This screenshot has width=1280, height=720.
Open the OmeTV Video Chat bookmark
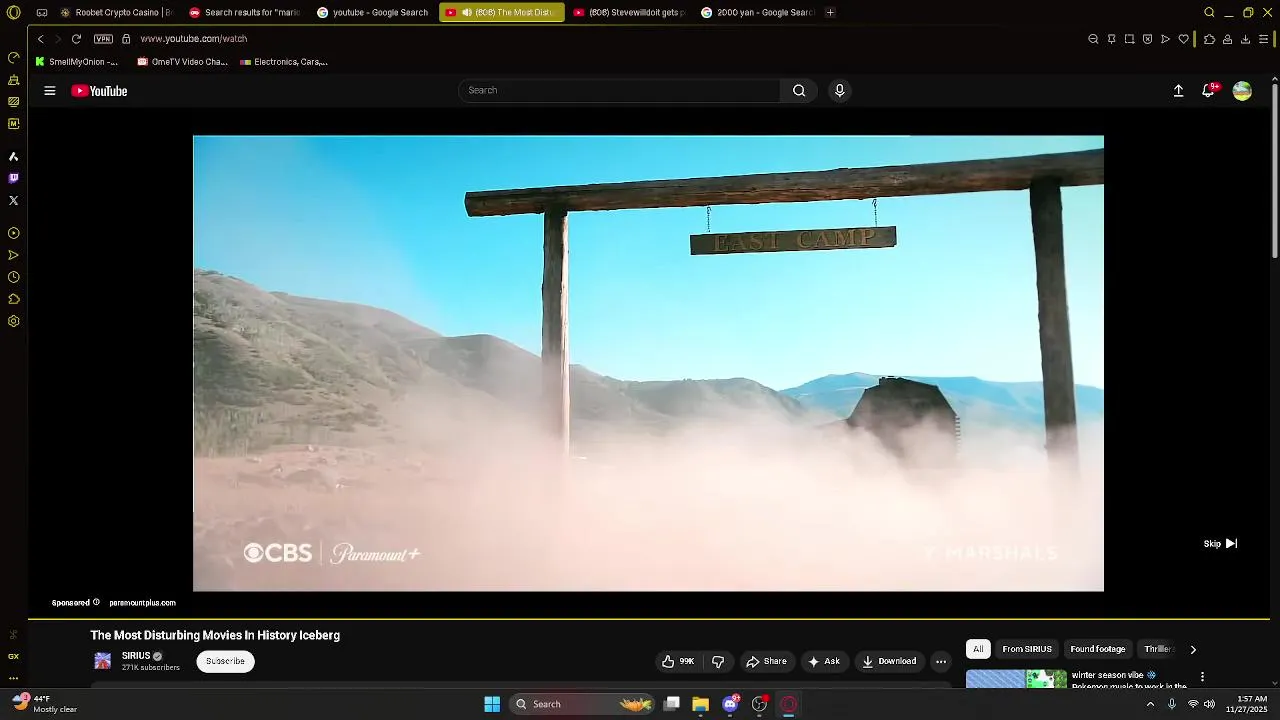[183, 62]
